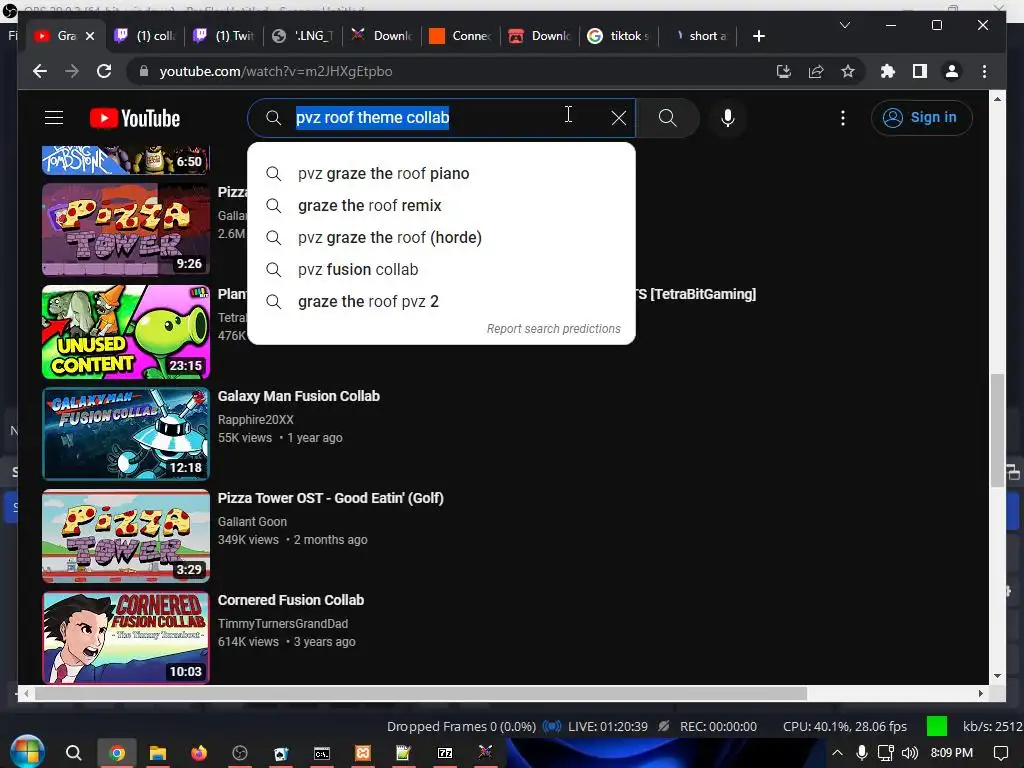
Task: Click the scroll-down arrow of the page
Action: coord(997,676)
